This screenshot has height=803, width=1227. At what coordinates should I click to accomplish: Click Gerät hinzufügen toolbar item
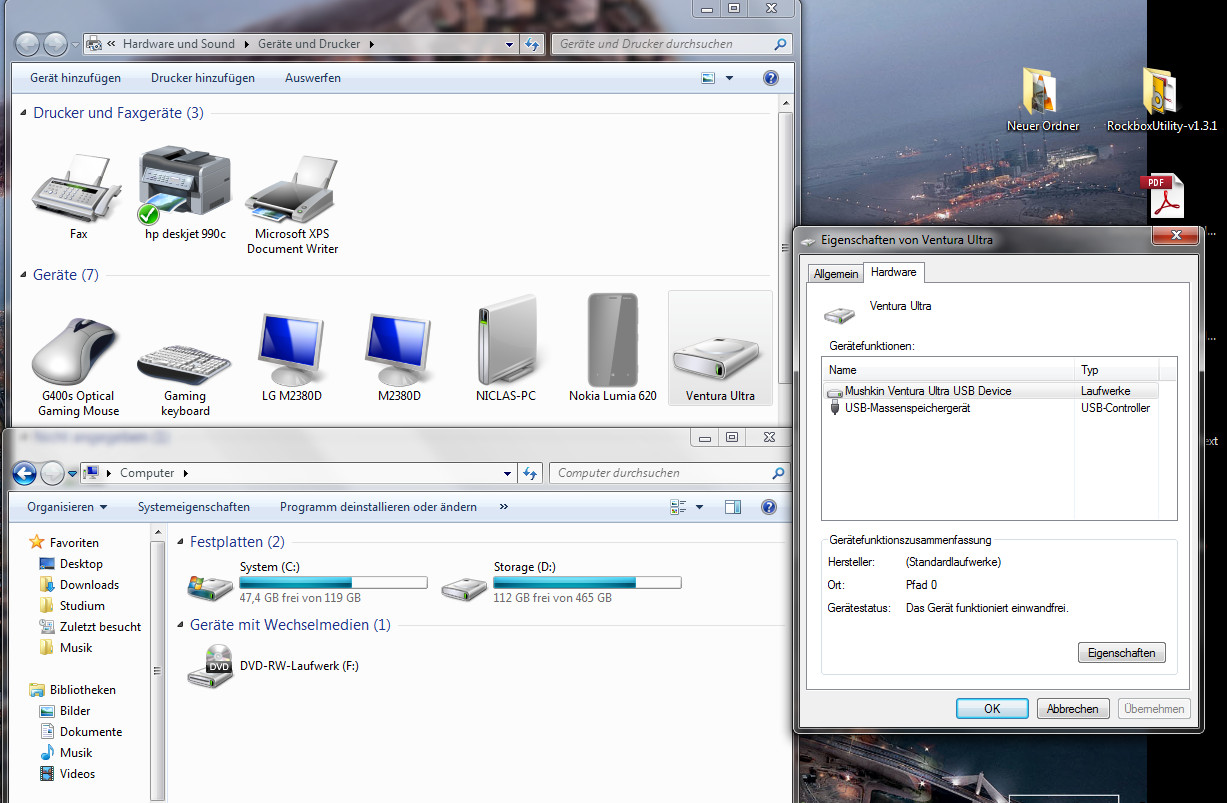point(76,78)
